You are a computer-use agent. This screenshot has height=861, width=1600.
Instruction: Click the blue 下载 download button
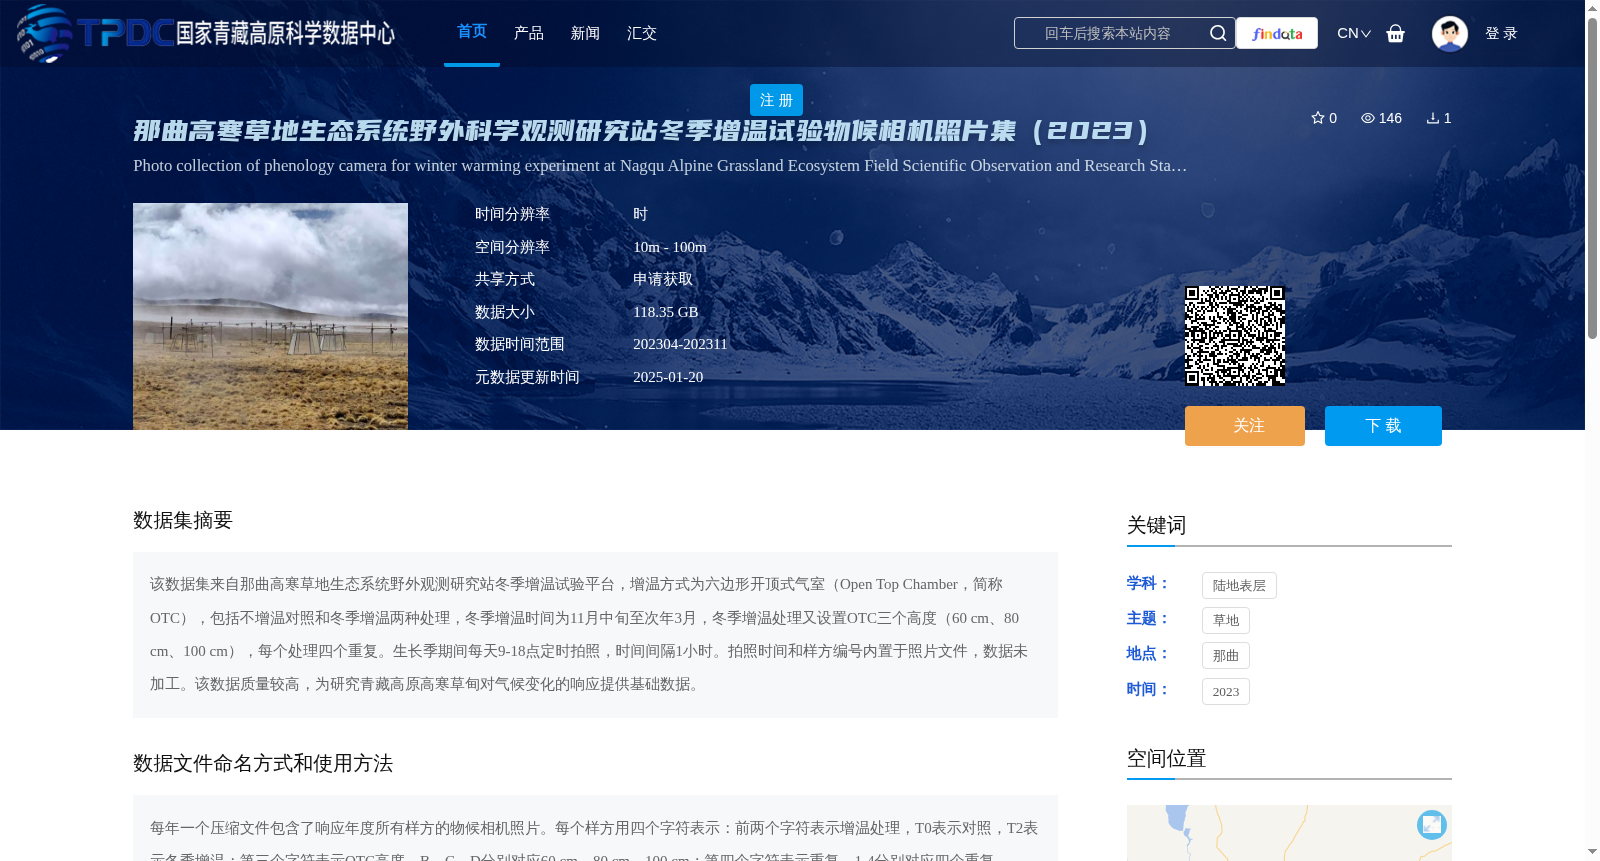[1383, 426]
